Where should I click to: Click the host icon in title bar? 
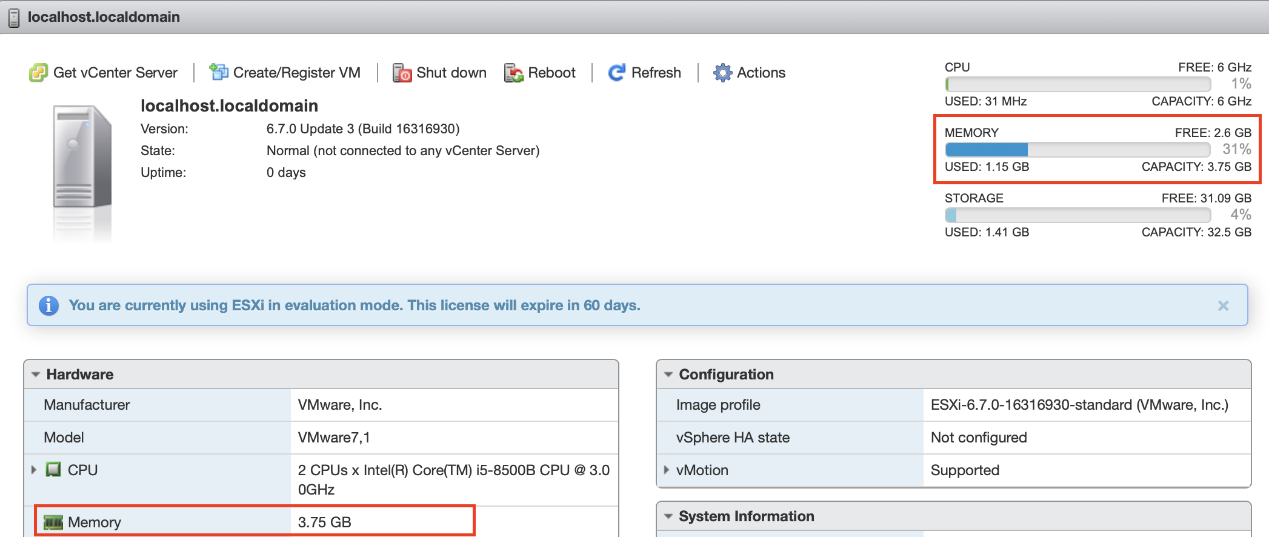tap(14, 18)
